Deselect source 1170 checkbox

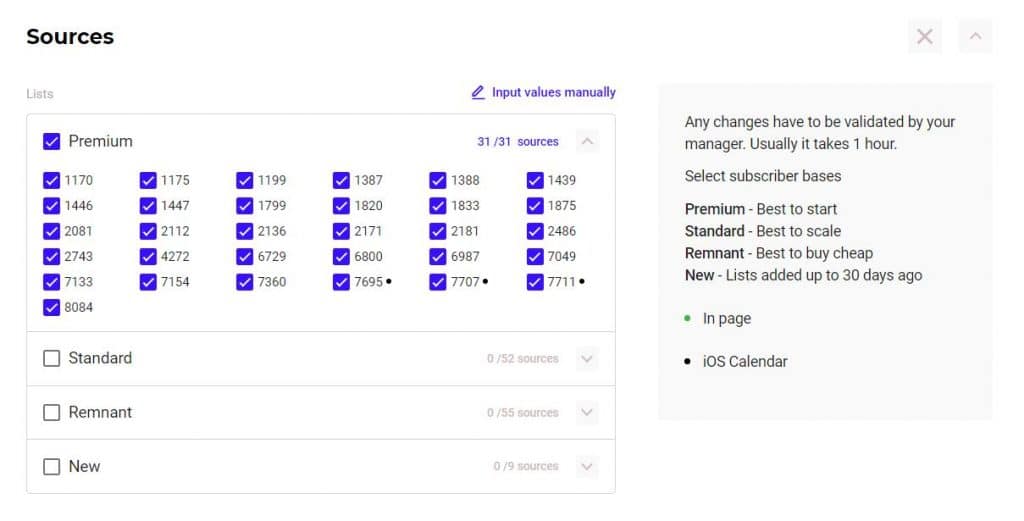coord(52,181)
